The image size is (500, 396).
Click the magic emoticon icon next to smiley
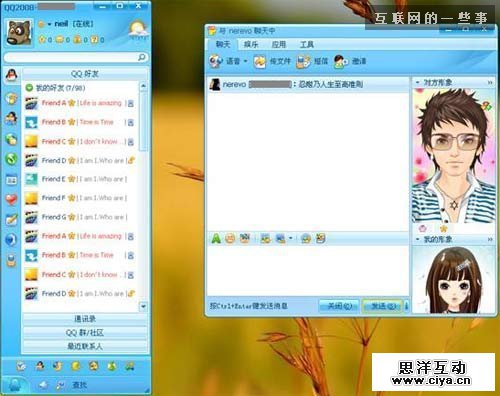(x=245, y=238)
